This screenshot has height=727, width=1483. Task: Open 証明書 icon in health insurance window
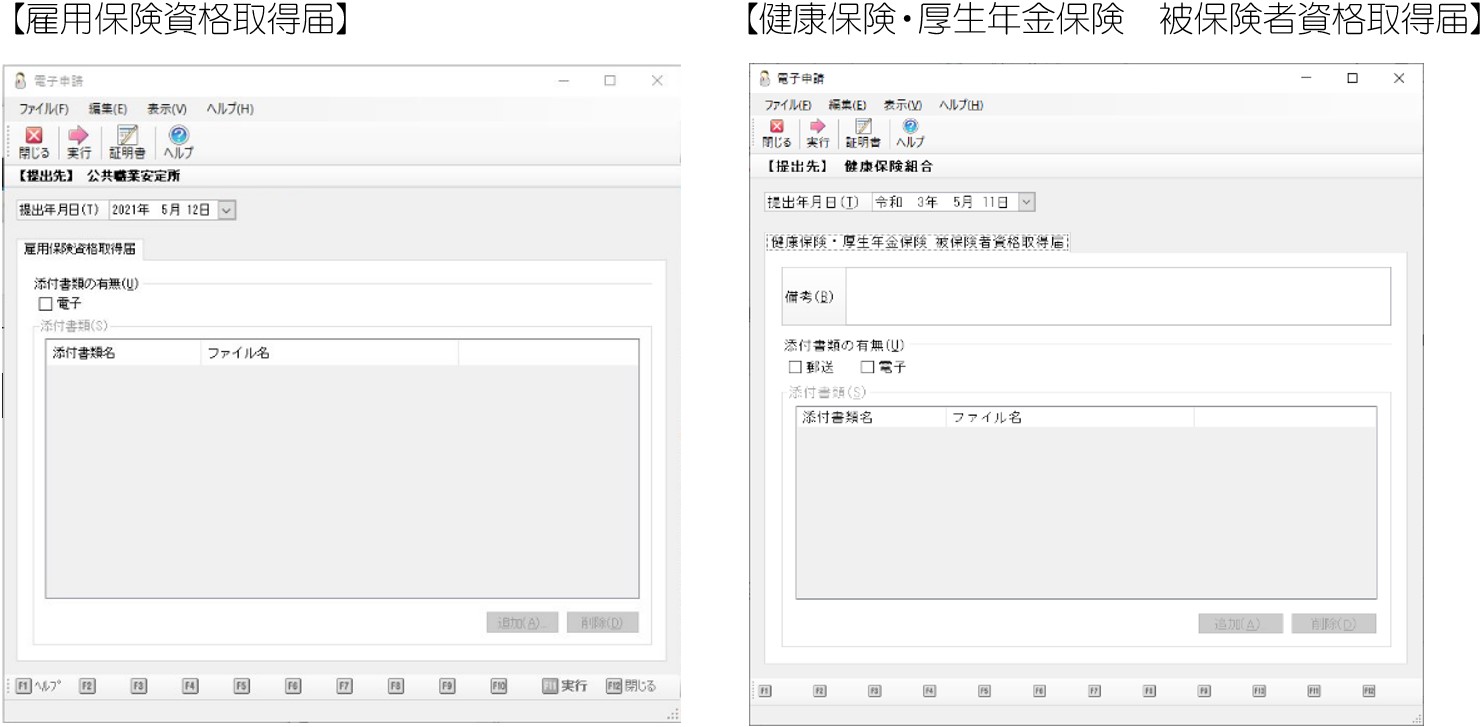click(863, 126)
